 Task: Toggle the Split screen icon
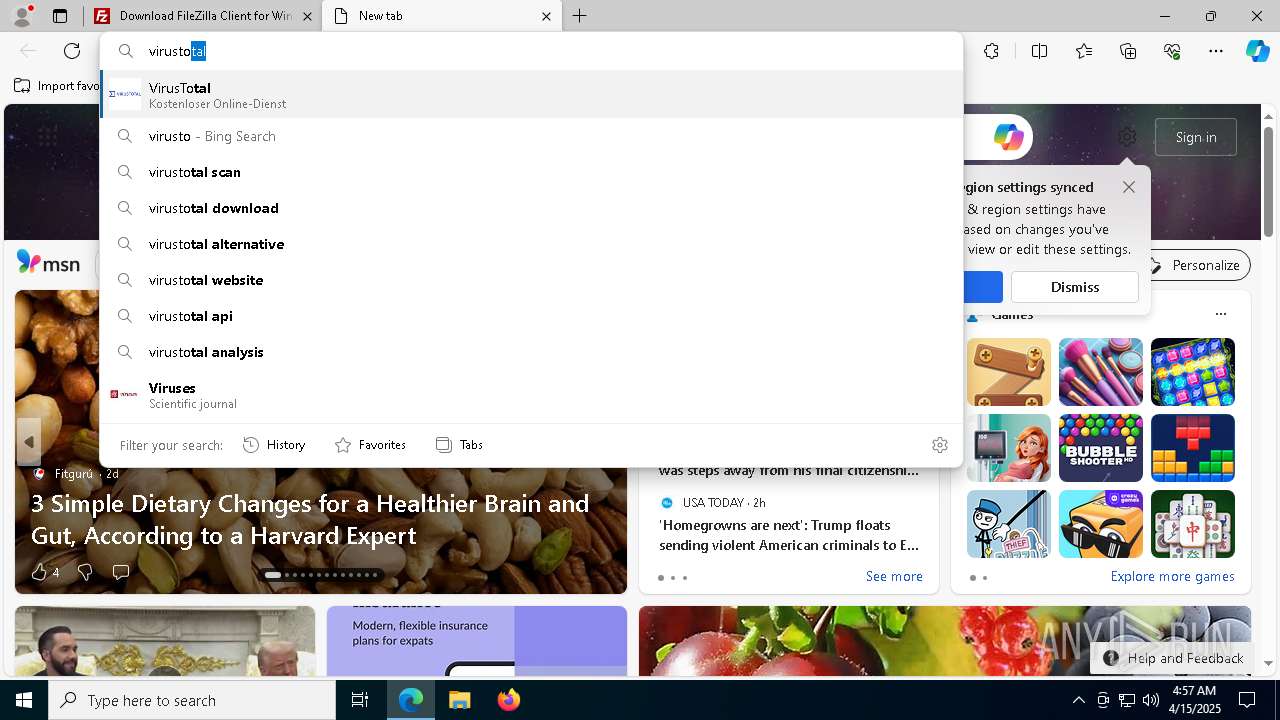pyautogui.click(x=1039, y=51)
